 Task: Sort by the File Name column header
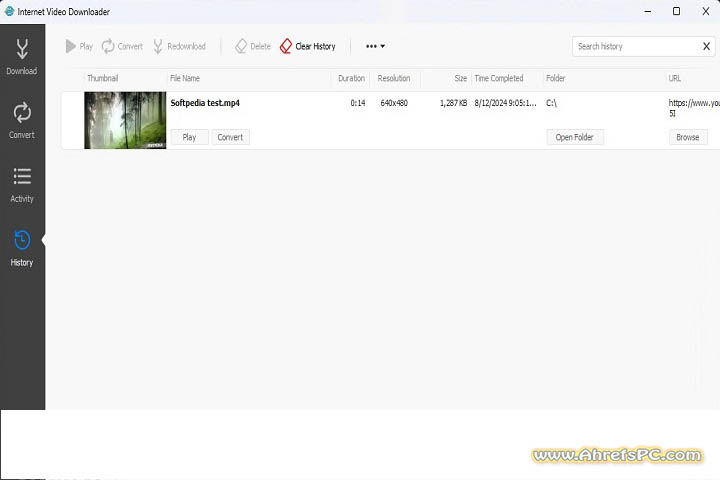(x=185, y=78)
